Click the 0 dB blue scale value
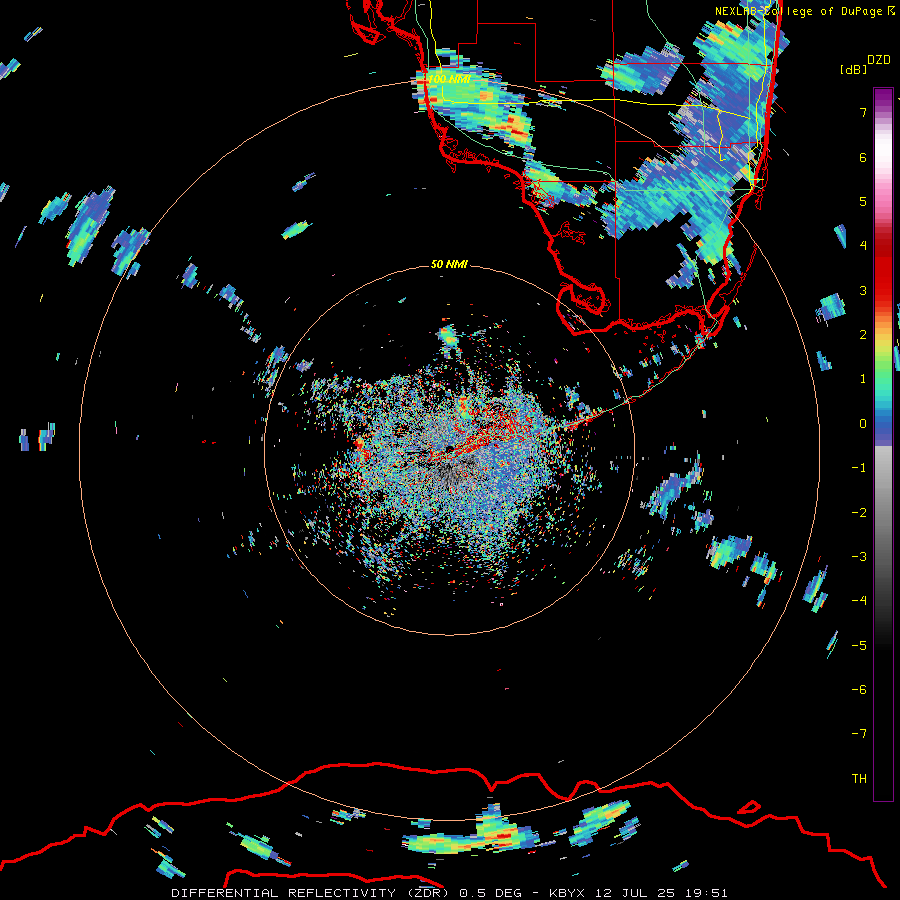This screenshot has height=900, width=900. pos(863,424)
